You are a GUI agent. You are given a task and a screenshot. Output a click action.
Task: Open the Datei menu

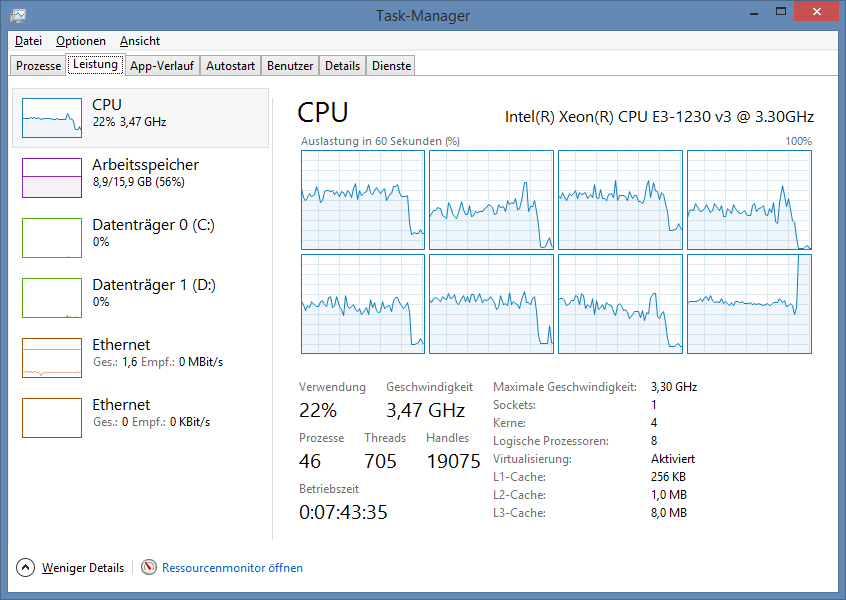point(28,41)
